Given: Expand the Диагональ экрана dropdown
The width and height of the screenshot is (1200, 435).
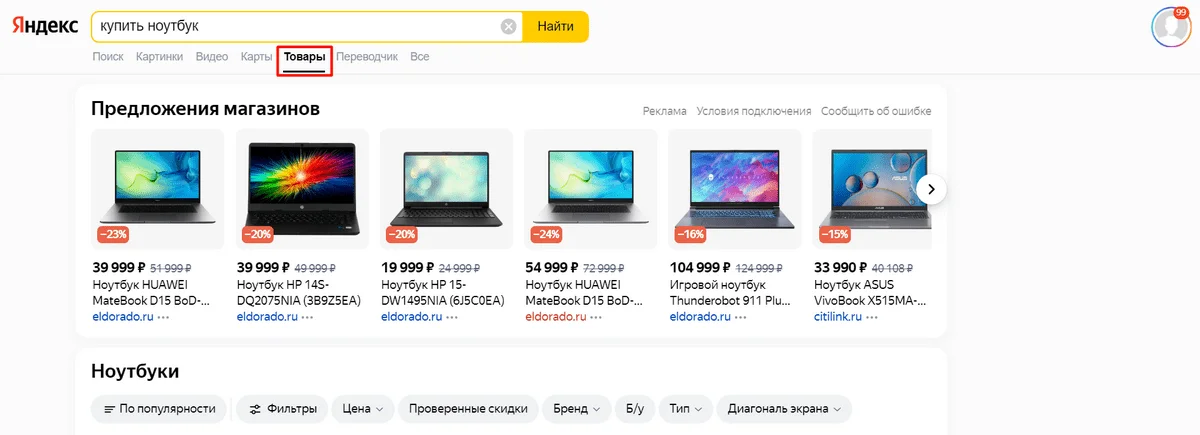Looking at the screenshot, I should 784,408.
